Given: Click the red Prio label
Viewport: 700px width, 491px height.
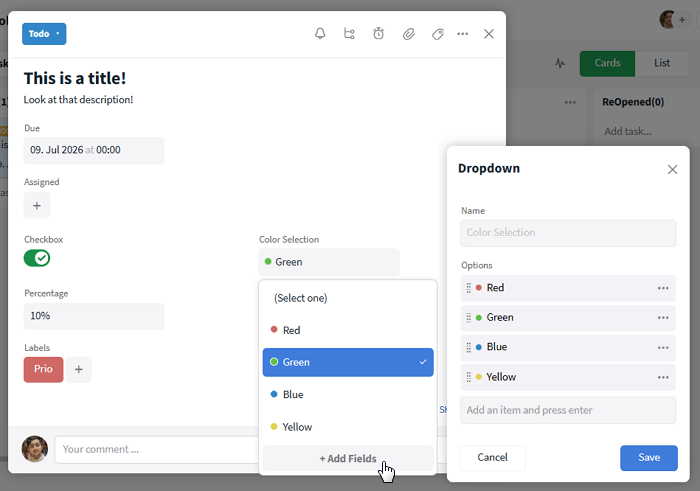Looking at the screenshot, I should (43, 369).
